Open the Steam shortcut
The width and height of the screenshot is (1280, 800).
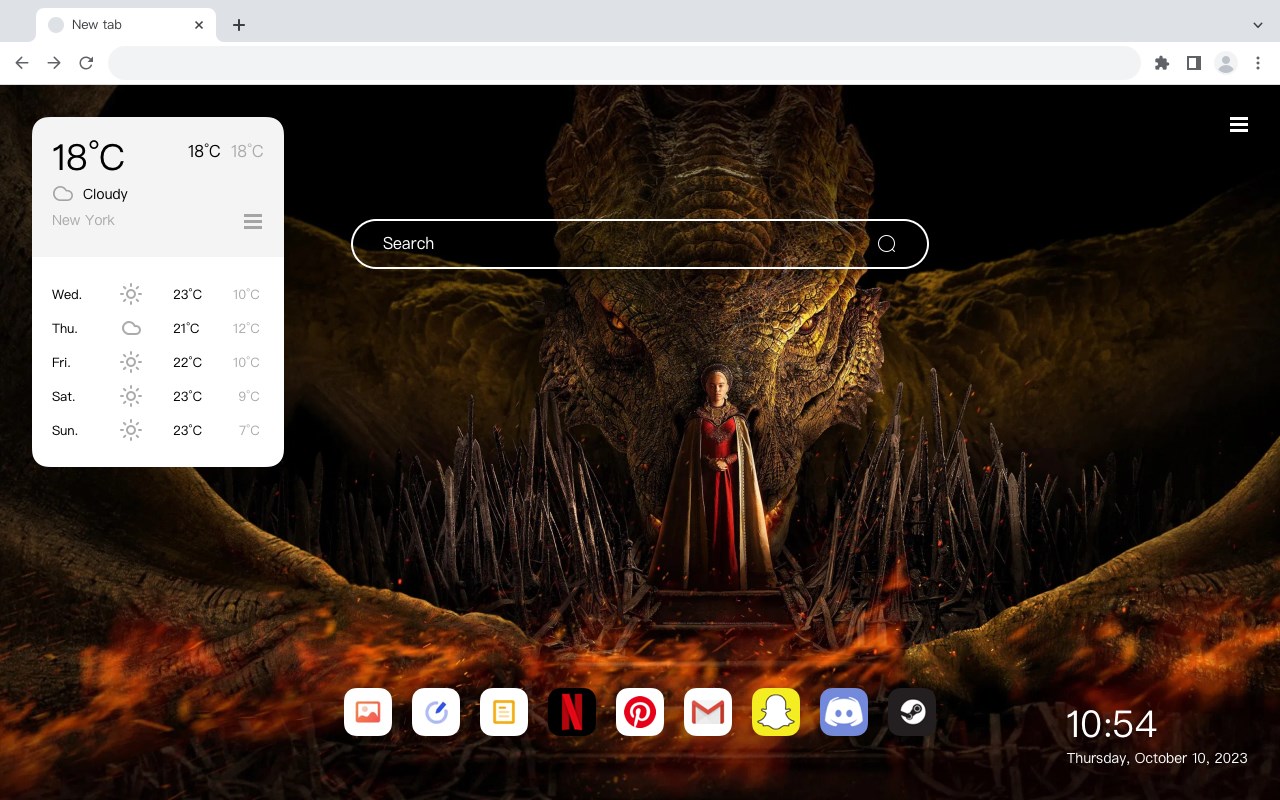pyautogui.click(x=912, y=712)
